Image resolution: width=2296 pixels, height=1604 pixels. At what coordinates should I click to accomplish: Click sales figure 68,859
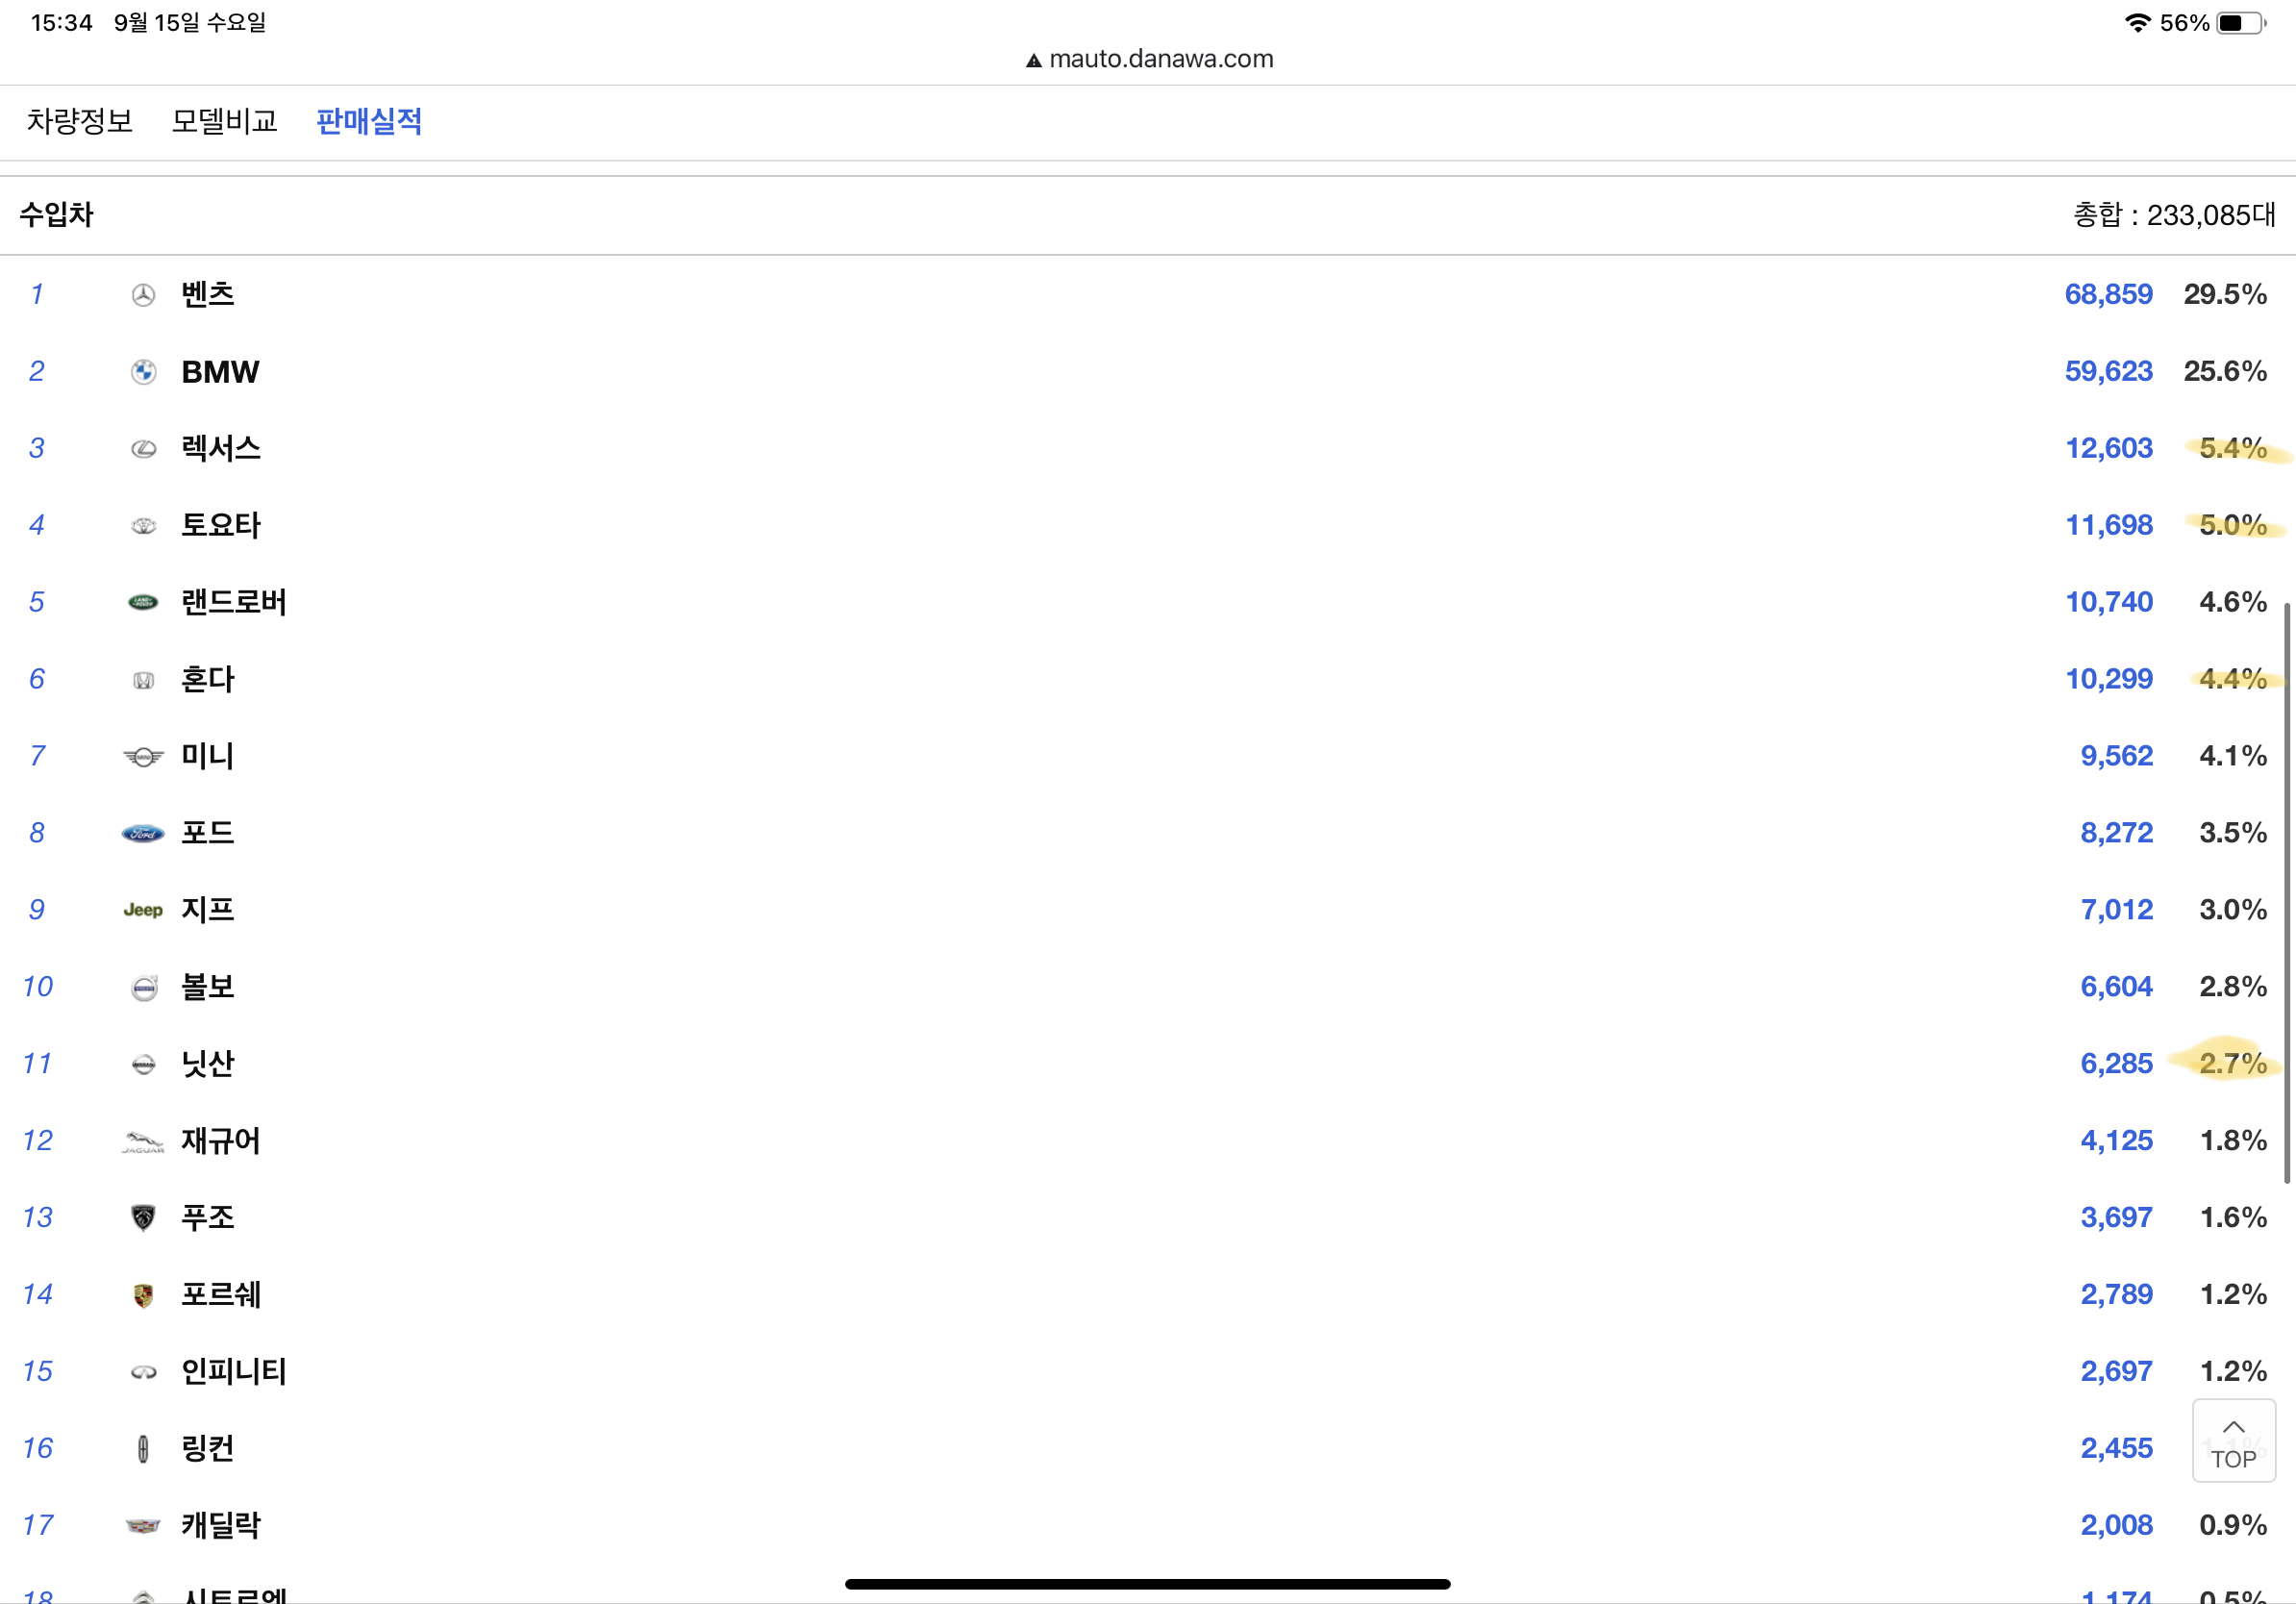click(x=2108, y=295)
